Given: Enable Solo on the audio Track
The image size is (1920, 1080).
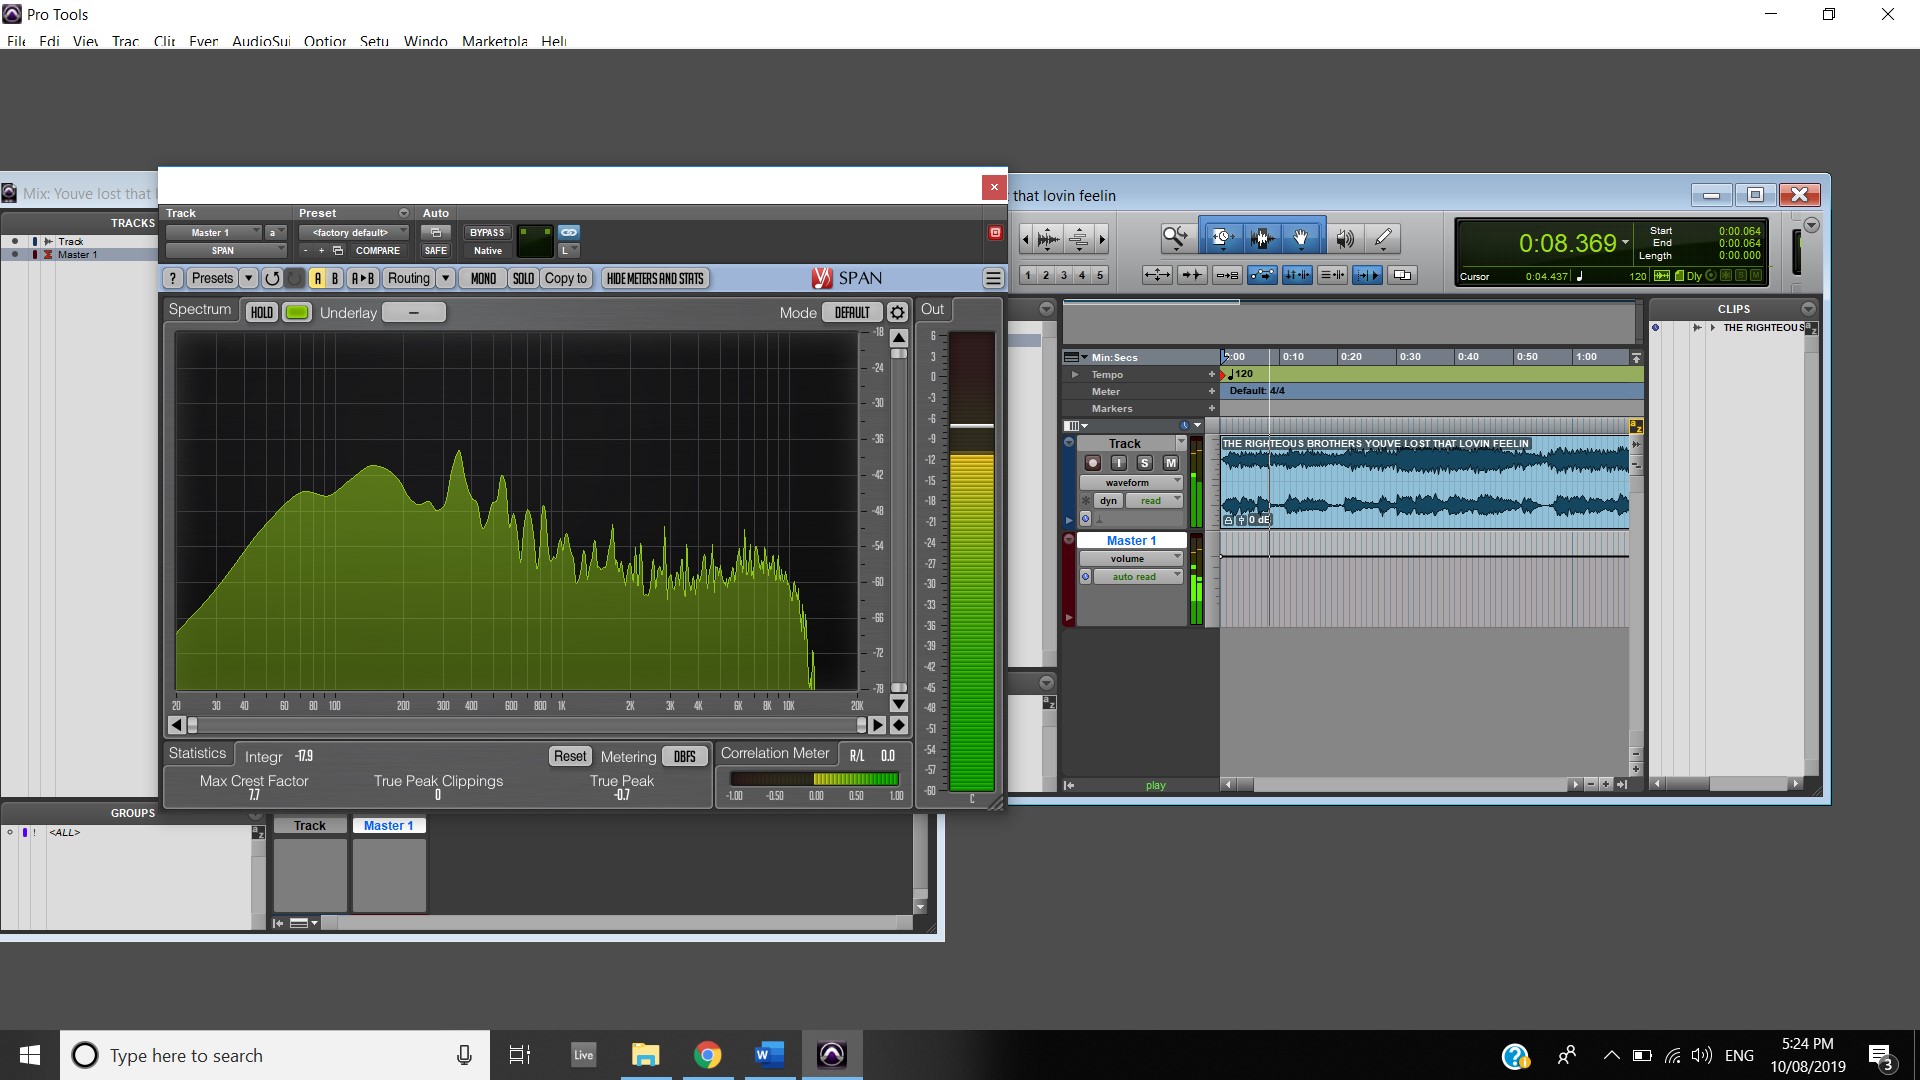Looking at the screenshot, I should 1144,463.
